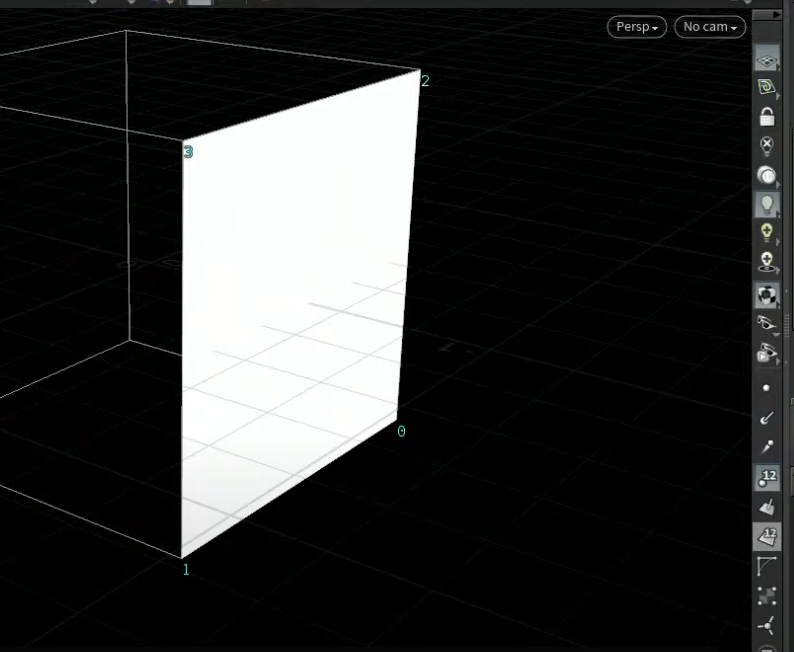Click the hide other objects glasses icon
This screenshot has height=652, width=794.
[x=767, y=323]
